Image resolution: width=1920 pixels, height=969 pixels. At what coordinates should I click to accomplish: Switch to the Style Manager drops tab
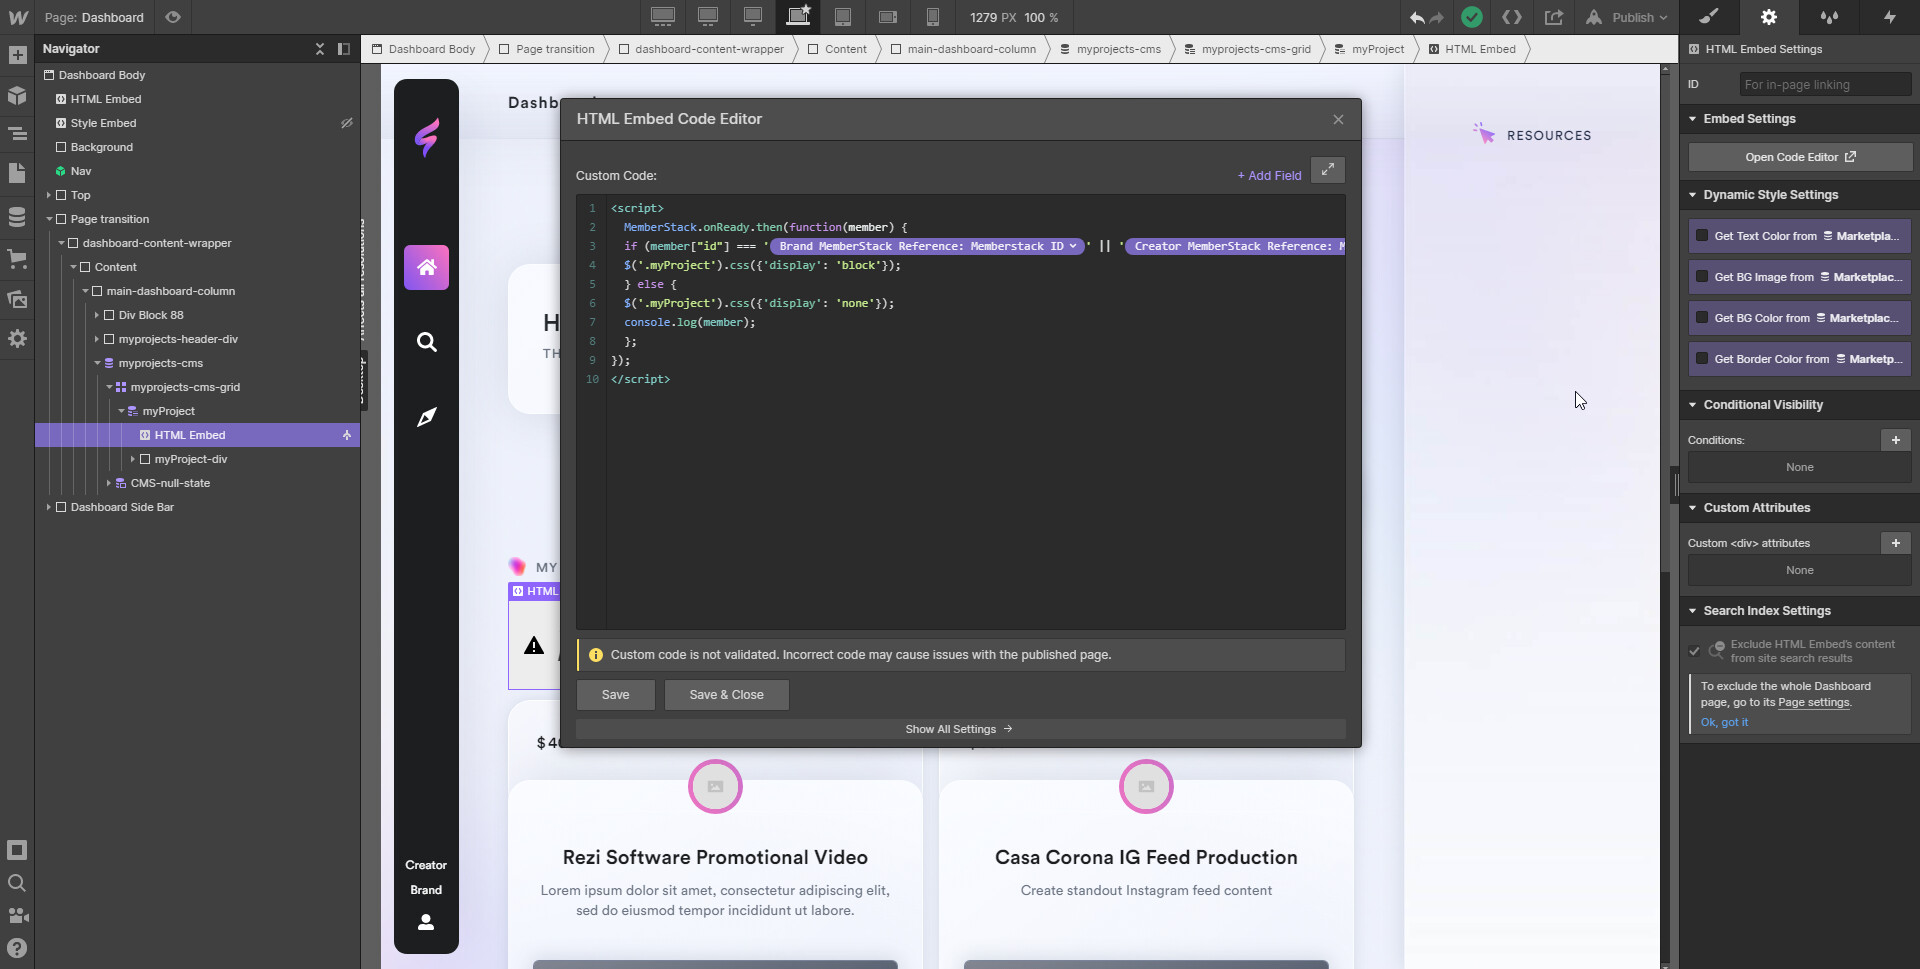[x=1829, y=17]
